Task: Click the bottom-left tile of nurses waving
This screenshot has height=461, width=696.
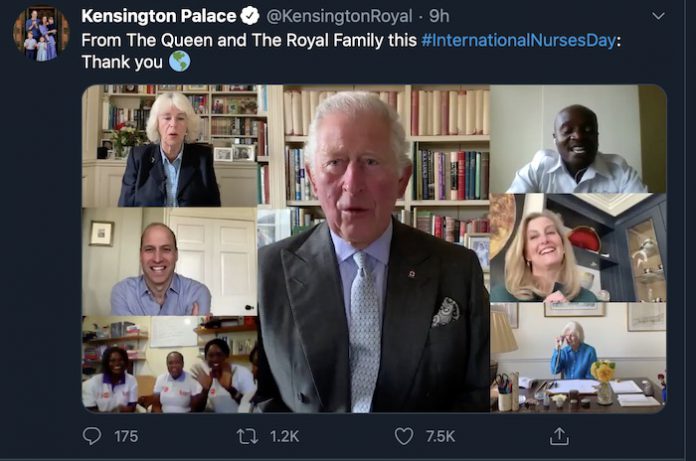Action: [x=170, y=364]
